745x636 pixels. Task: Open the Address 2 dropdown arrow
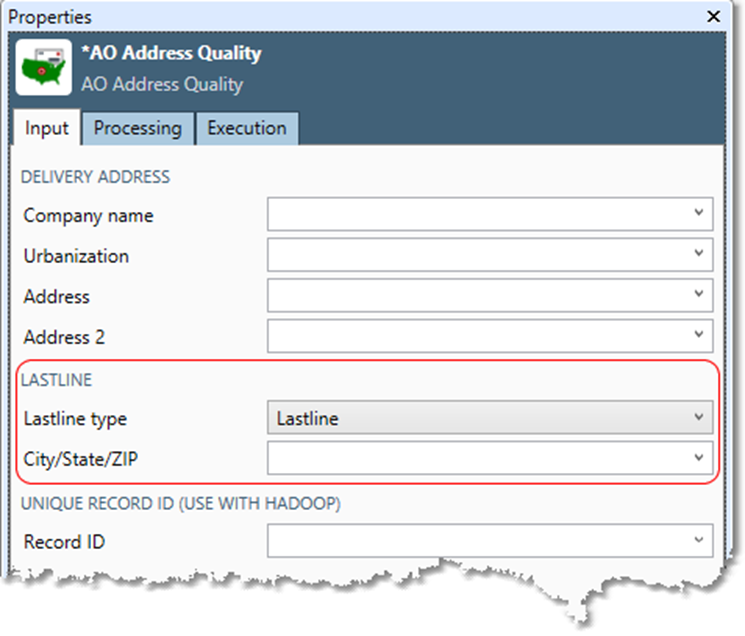coord(699,337)
